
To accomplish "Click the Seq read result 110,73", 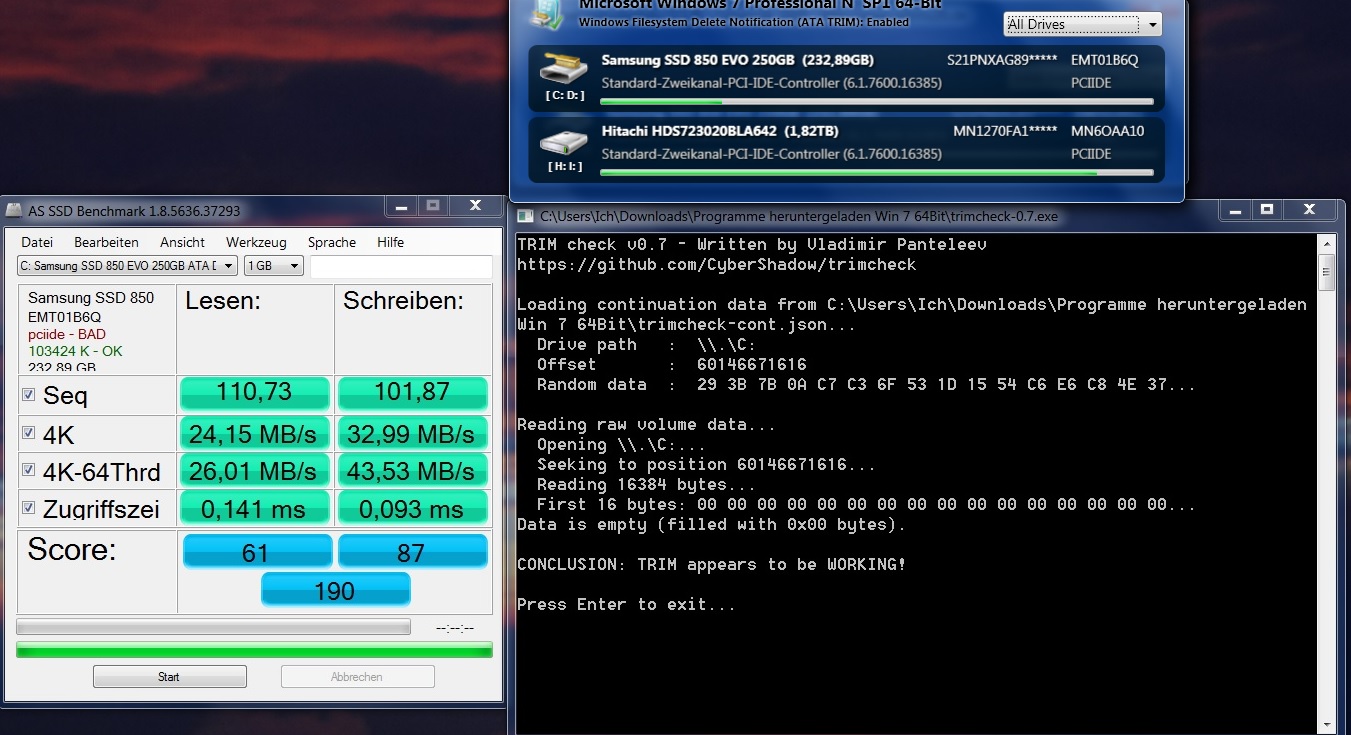I will click(255, 393).
